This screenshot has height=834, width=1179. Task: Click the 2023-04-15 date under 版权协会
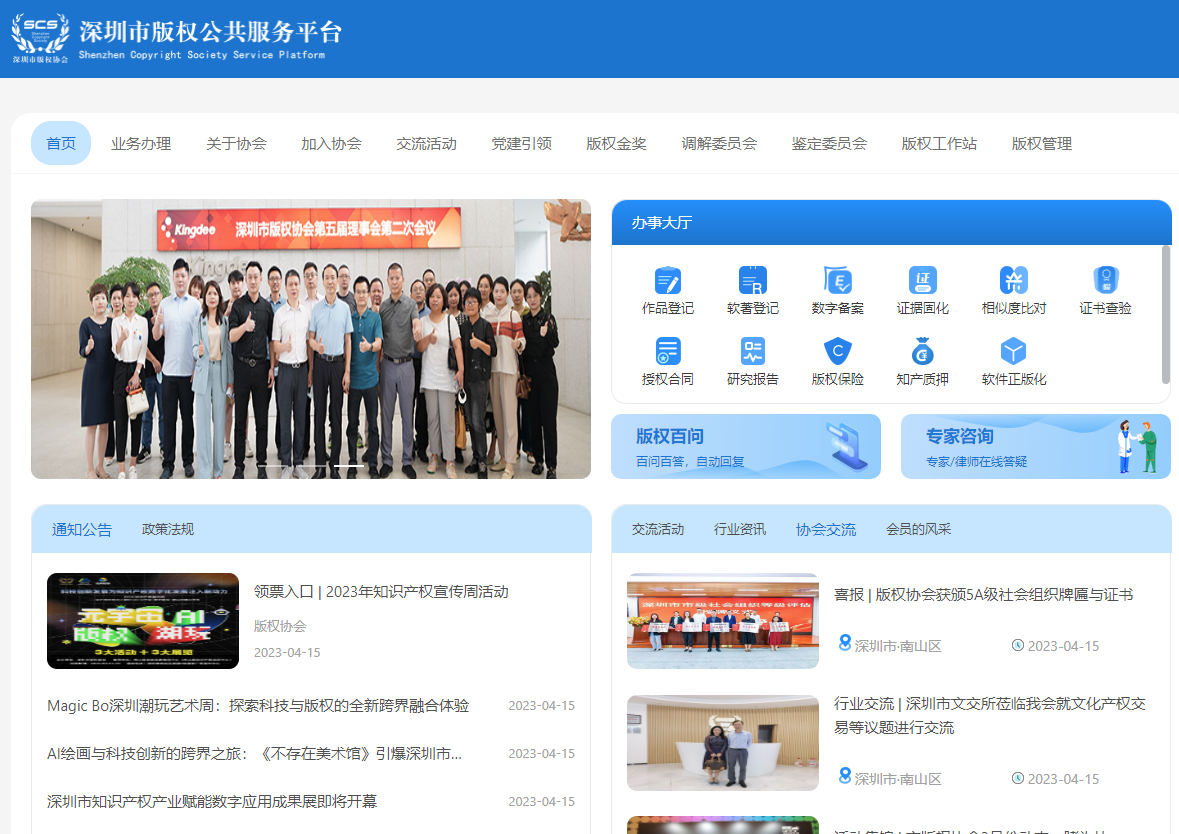(287, 653)
